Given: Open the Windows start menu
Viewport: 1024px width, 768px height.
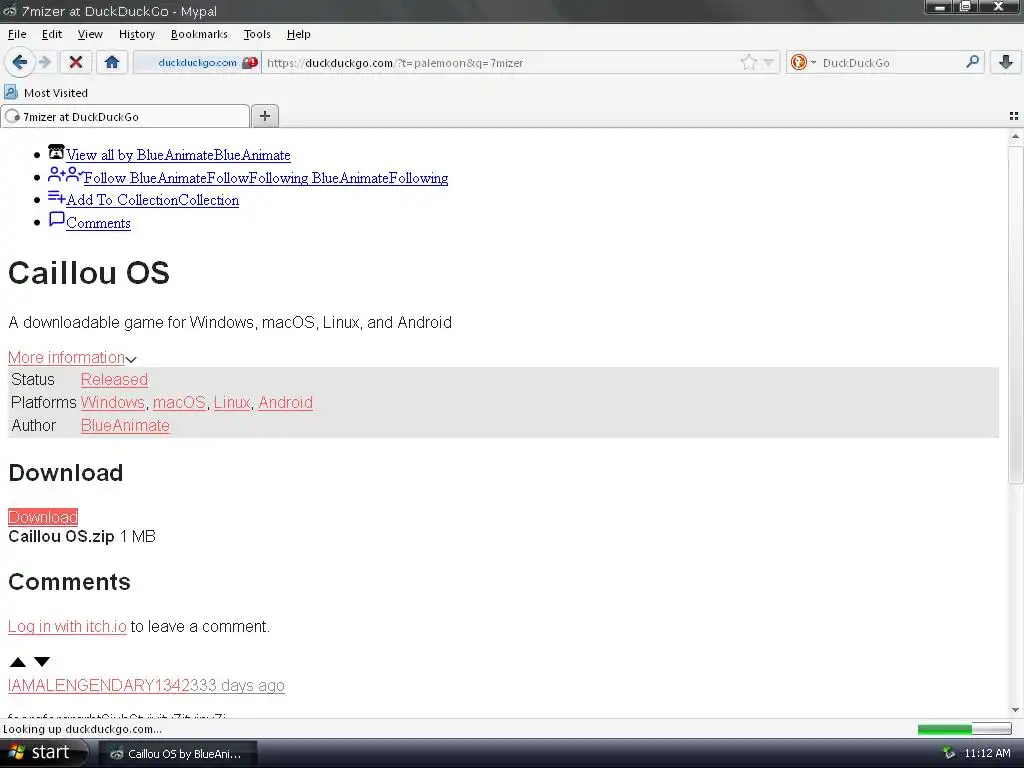Looking at the screenshot, I should [x=42, y=753].
